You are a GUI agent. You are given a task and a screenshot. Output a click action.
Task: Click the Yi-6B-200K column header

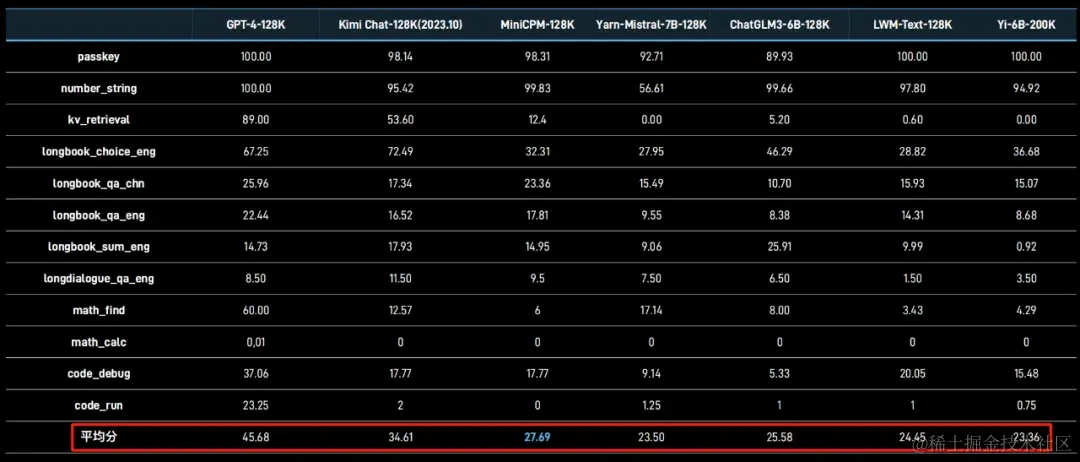click(x=1026, y=25)
